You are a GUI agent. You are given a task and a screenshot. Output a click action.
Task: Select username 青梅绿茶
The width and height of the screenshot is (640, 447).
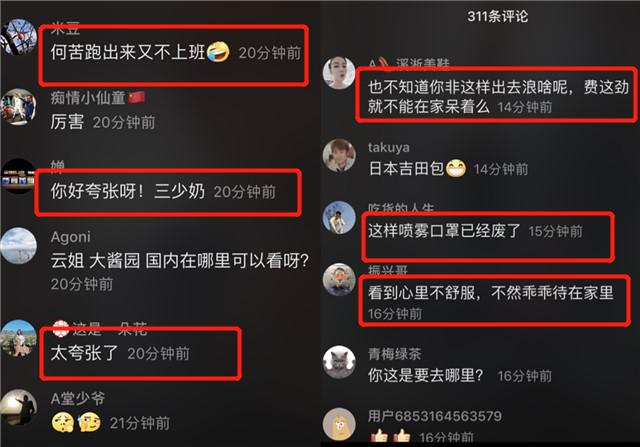pos(394,354)
